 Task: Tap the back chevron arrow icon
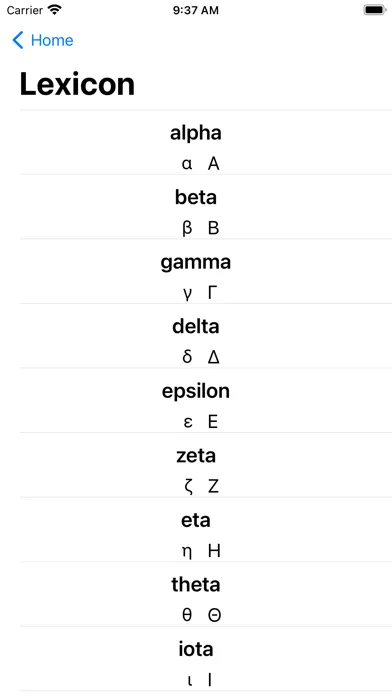pos(18,40)
